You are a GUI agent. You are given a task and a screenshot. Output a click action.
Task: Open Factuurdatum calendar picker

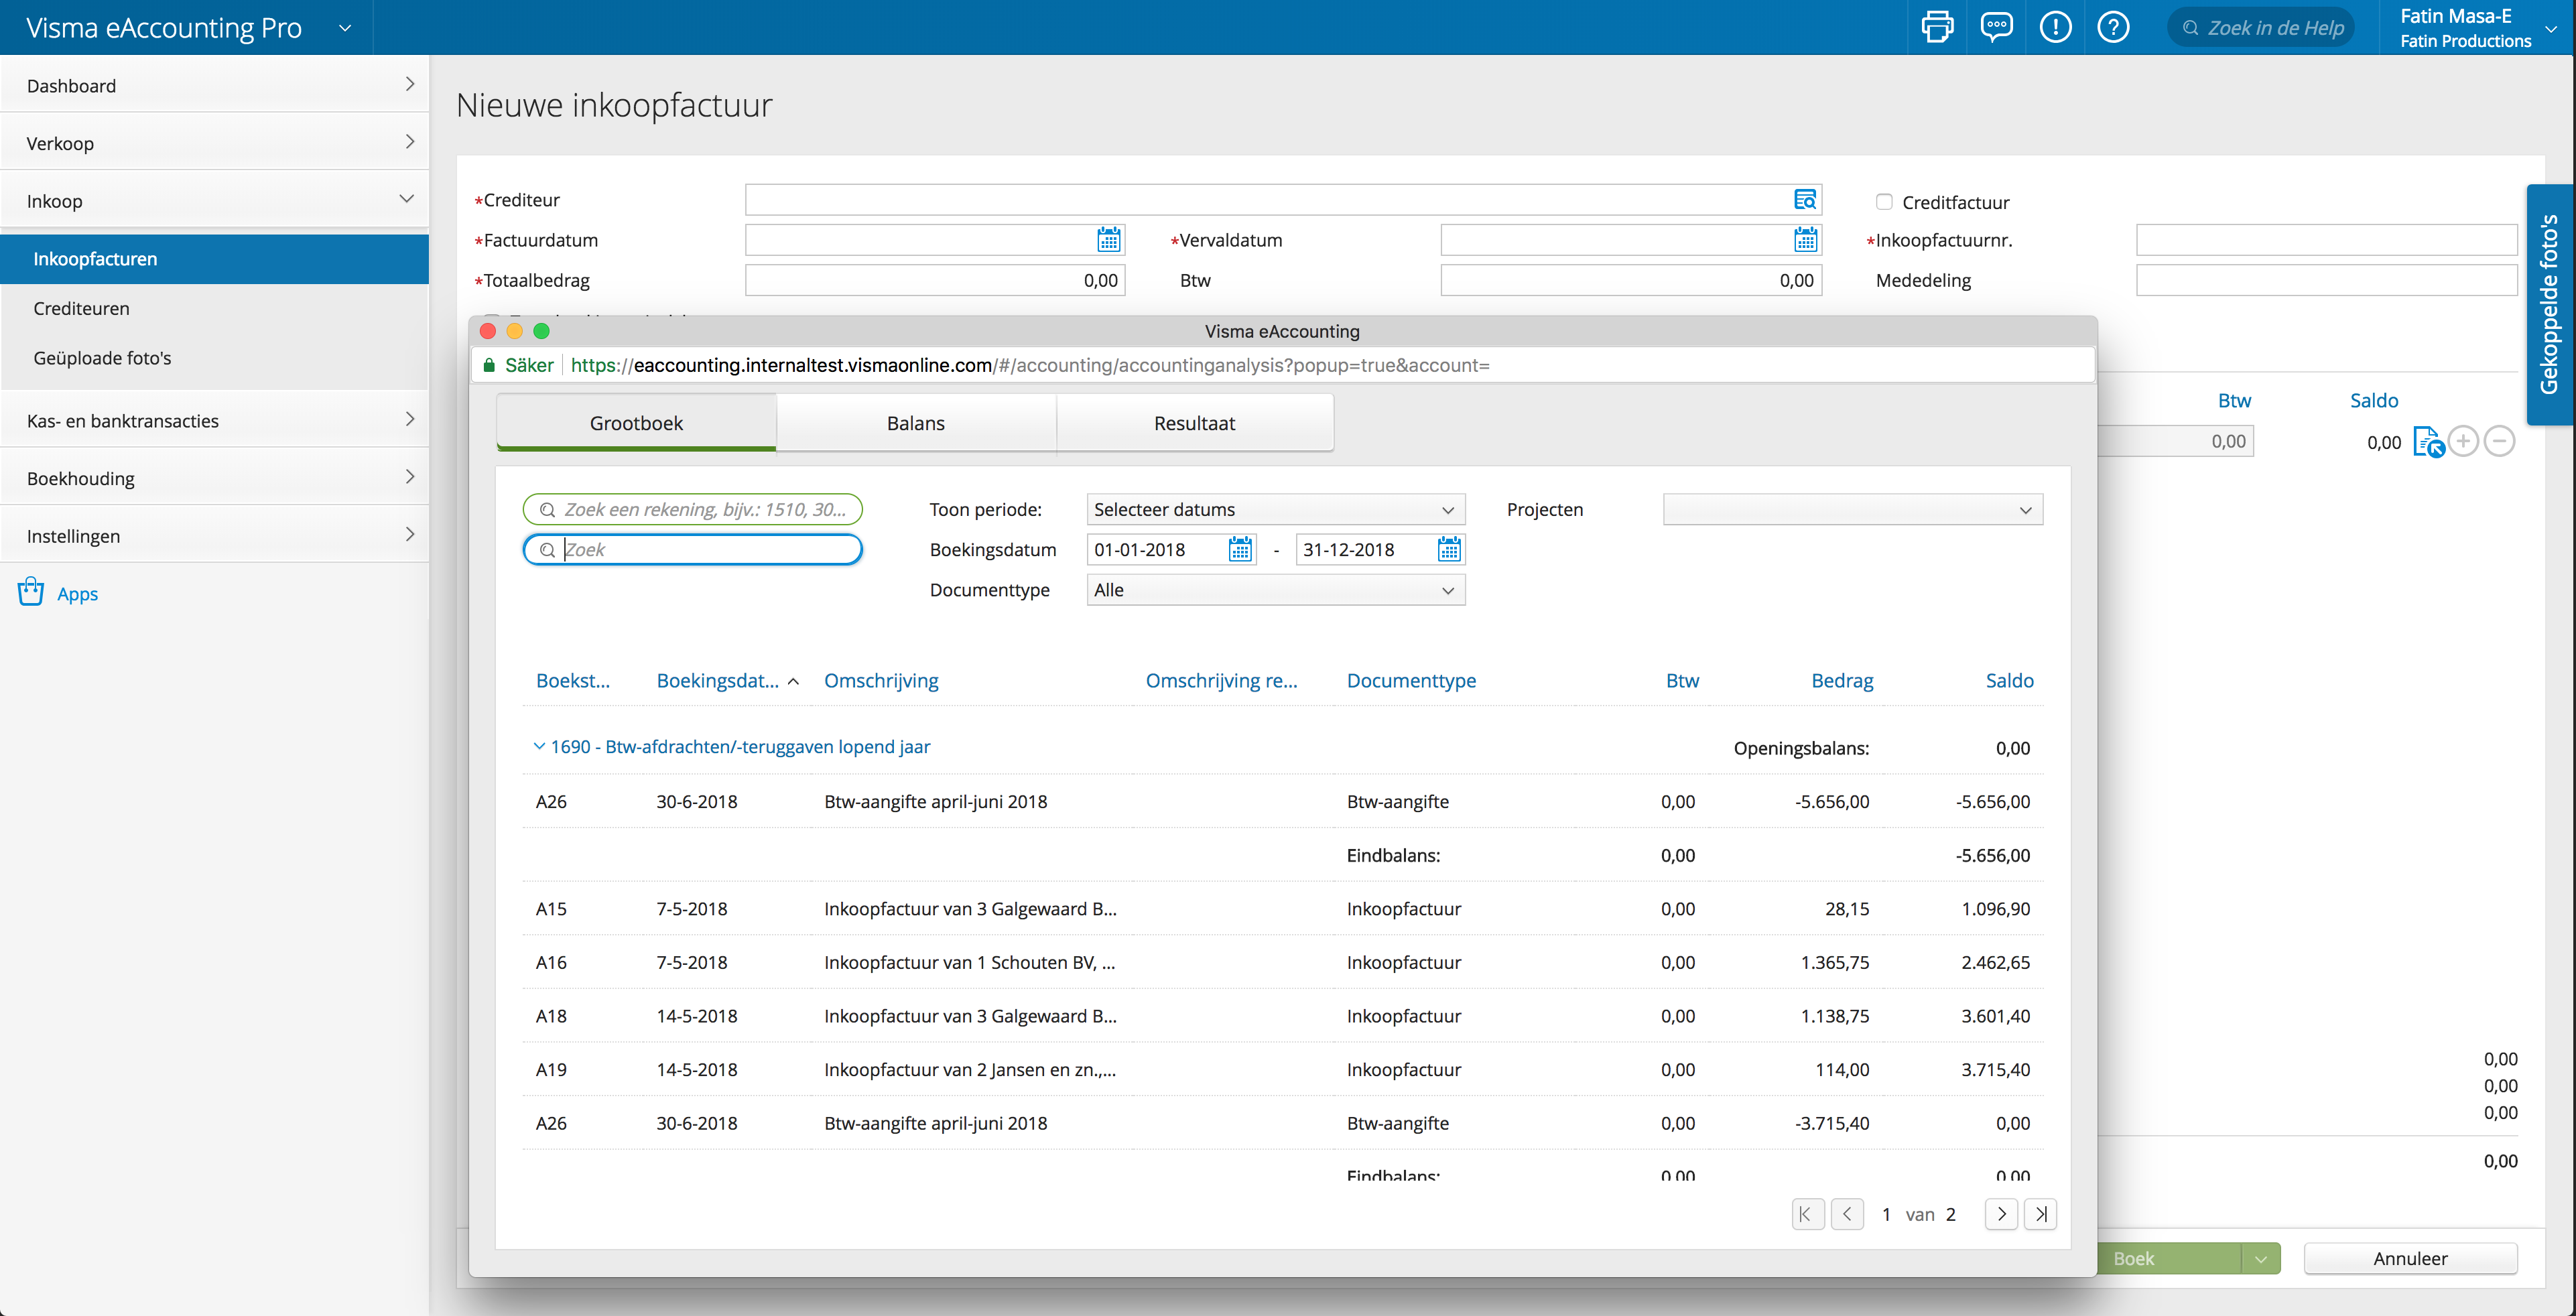click(x=1108, y=240)
